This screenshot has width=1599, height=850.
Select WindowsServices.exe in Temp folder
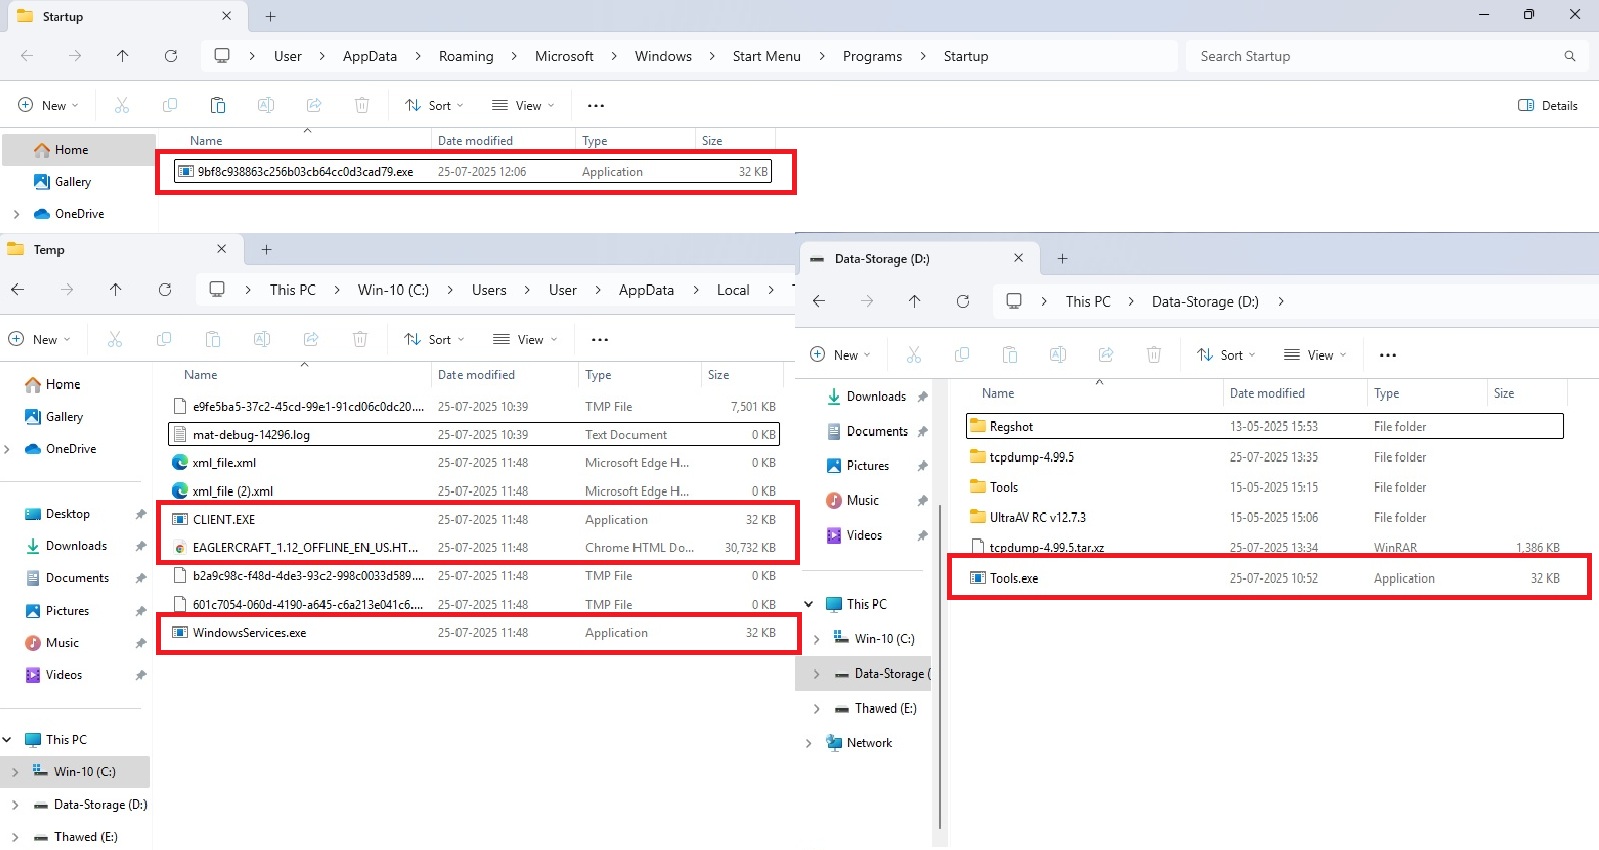(x=250, y=633)
